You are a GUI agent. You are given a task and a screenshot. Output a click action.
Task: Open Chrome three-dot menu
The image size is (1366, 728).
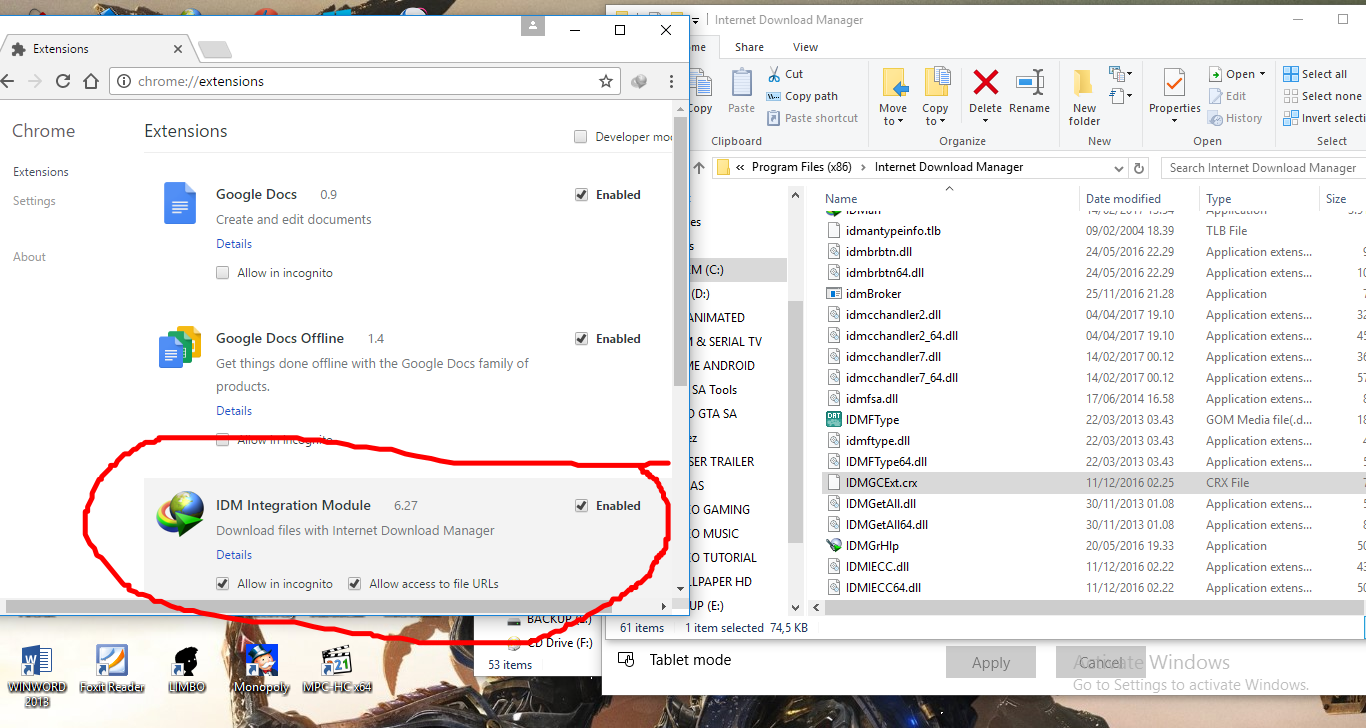[x=670, y=81]
